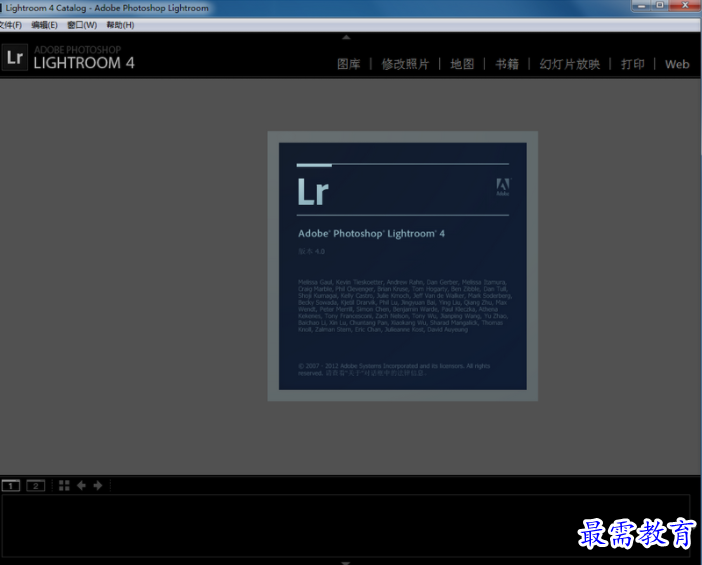Go back using the left arrow icon
702x565 pixels.
tap(81, 485)
